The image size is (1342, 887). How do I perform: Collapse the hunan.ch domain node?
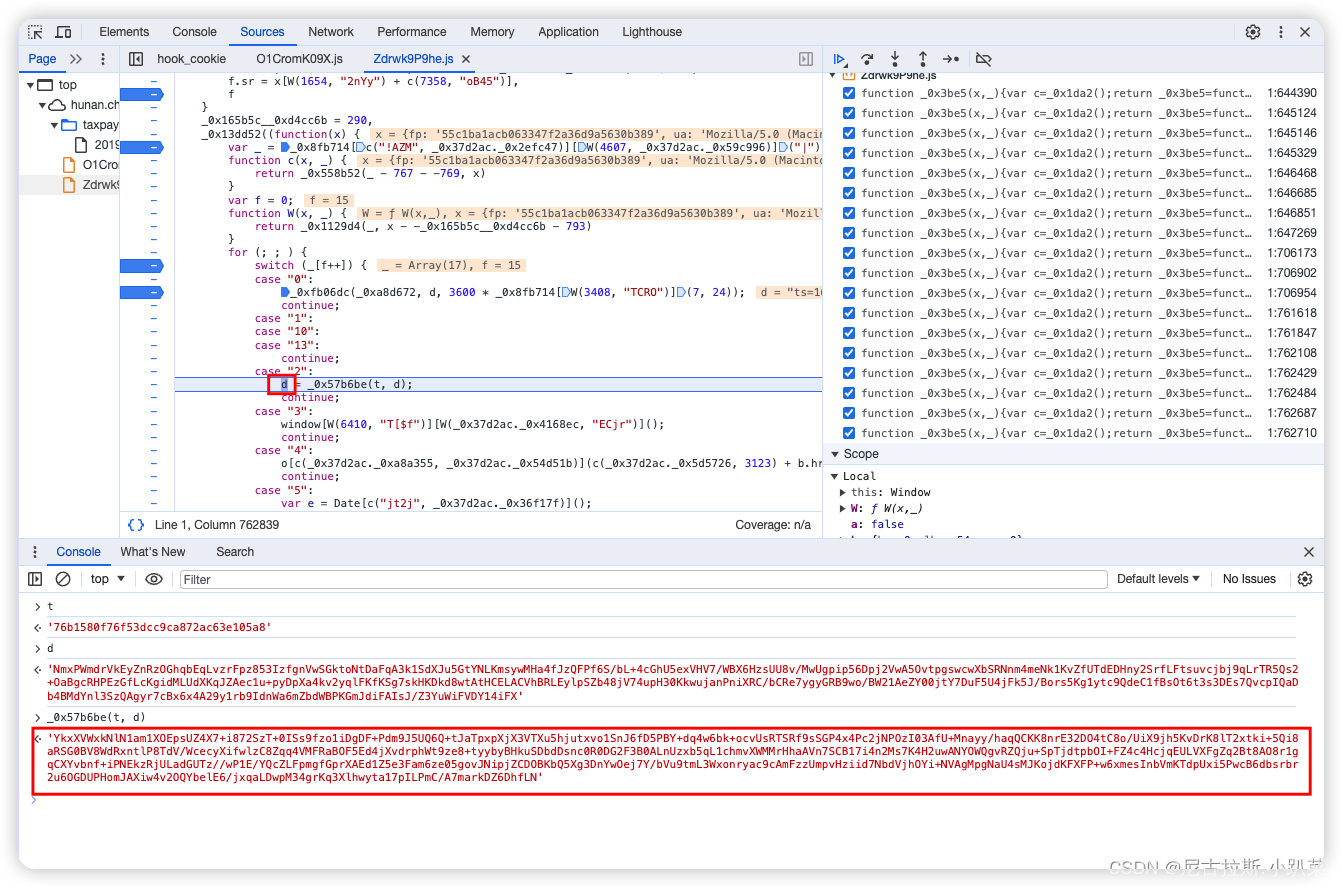[x=43, y=105]
